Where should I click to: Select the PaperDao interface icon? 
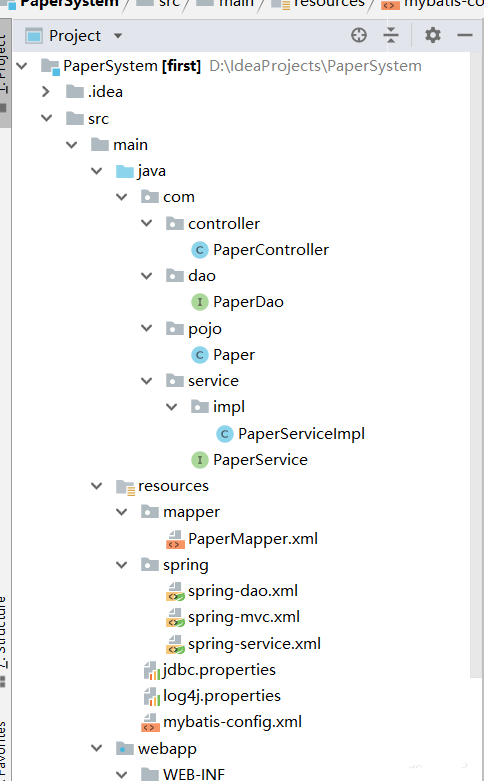200,302
